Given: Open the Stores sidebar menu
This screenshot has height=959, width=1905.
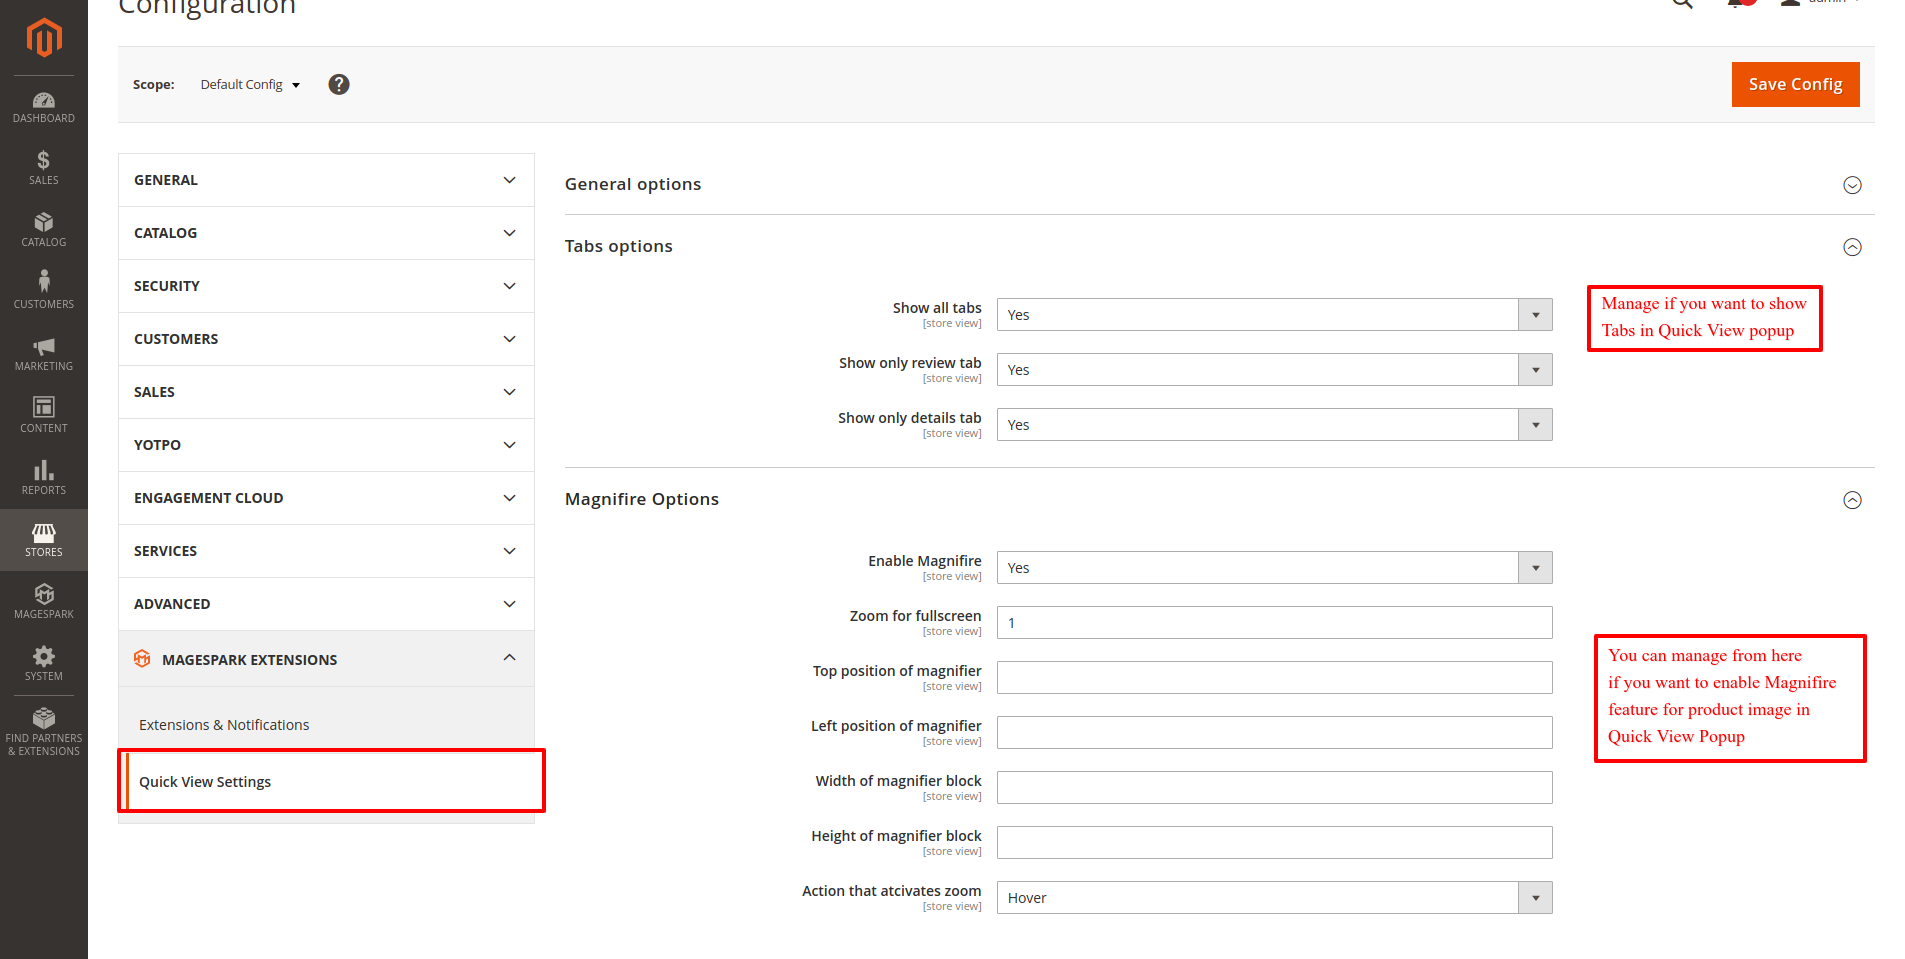Looking at the screenshot, I should (x=44, y=540).
